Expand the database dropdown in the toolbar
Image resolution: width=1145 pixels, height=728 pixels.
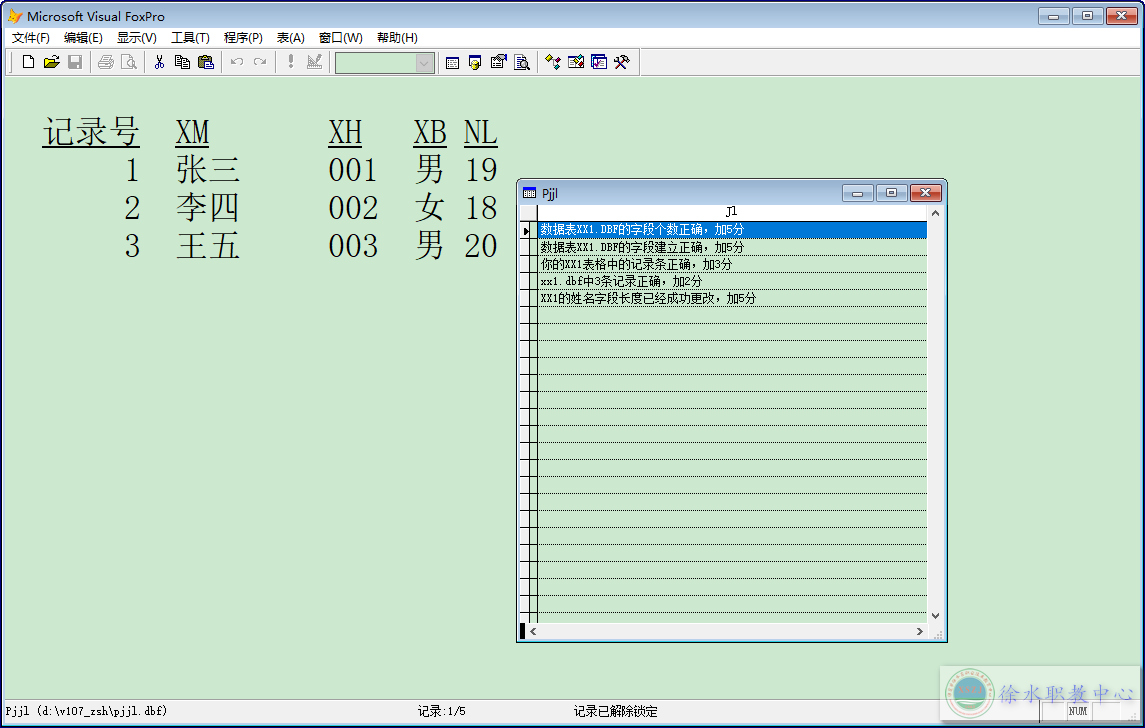(x=424, y=63)
